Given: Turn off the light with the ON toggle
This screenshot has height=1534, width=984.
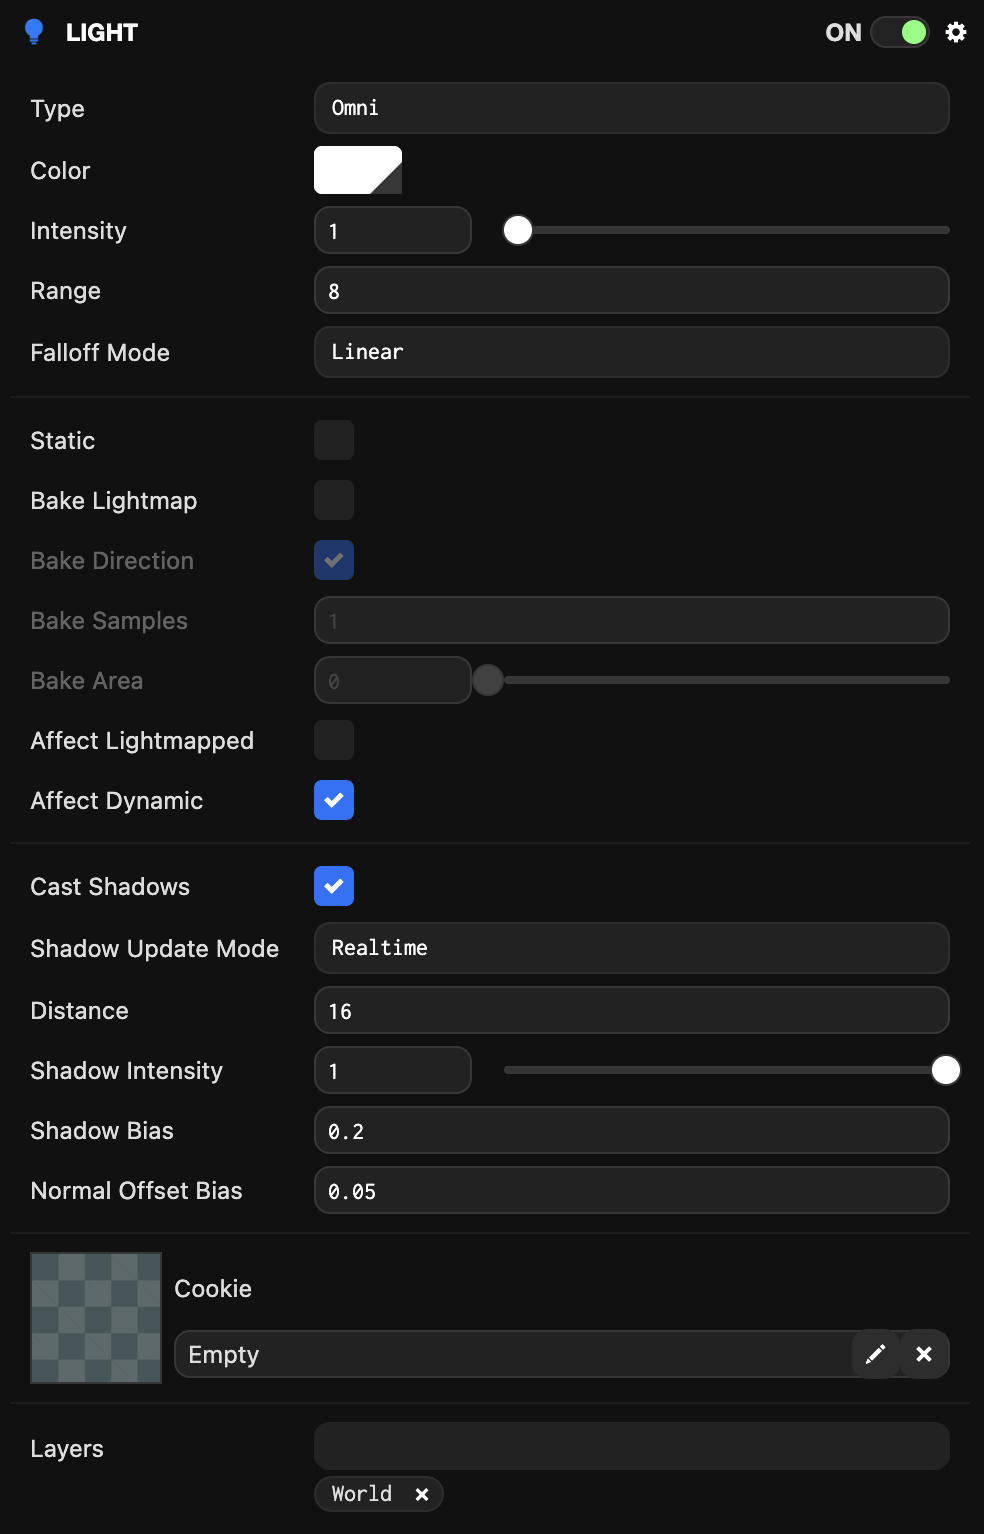Looking at the screenshot, I should (899, 32).
